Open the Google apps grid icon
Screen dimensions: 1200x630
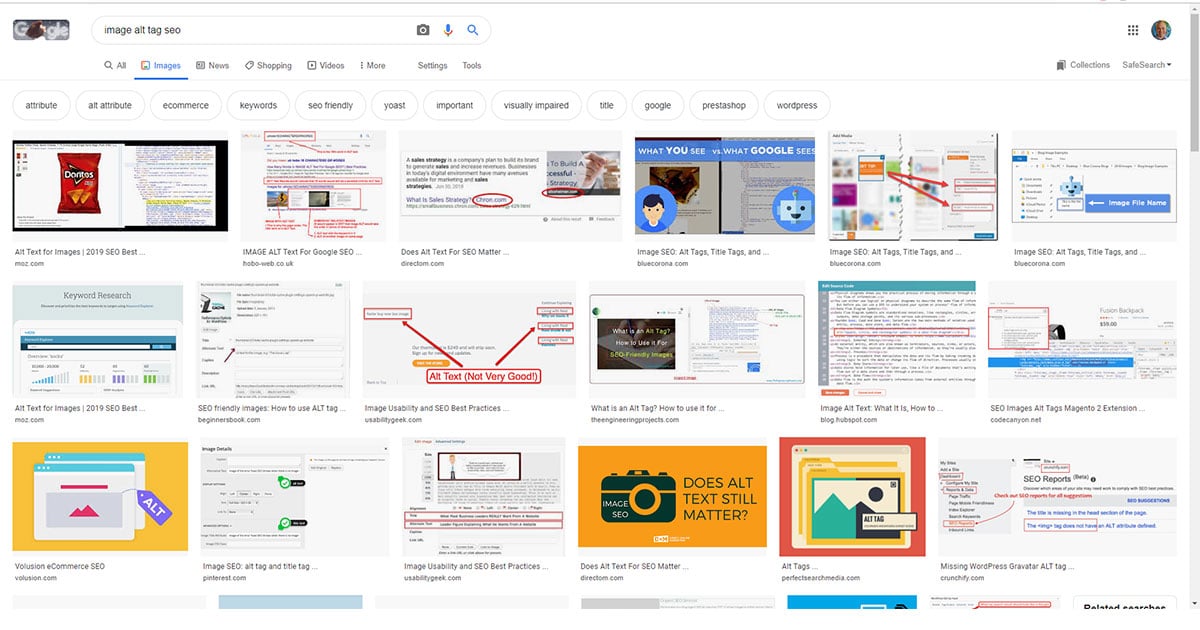(x=1133, y=30)
